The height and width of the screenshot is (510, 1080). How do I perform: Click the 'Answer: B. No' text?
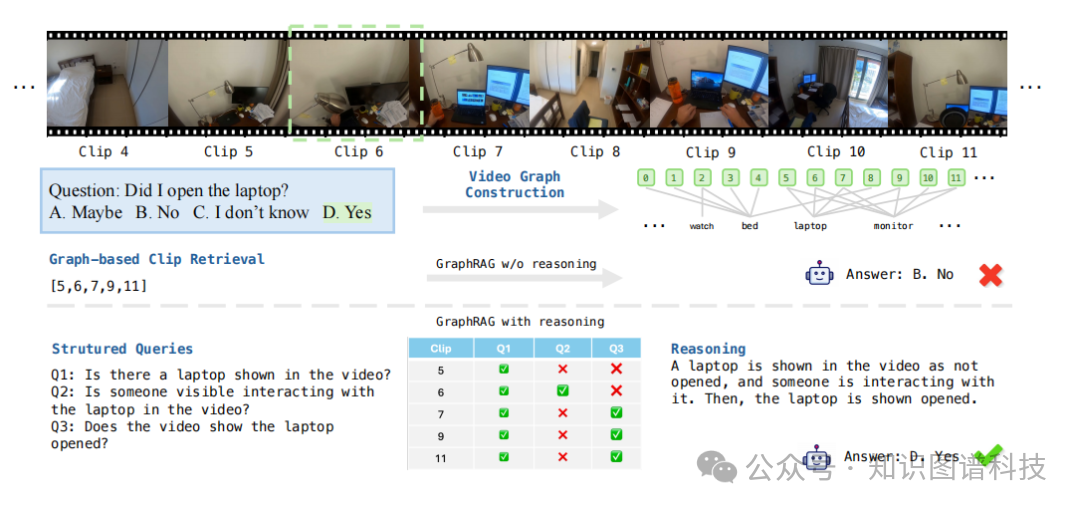tap(900, 274)
